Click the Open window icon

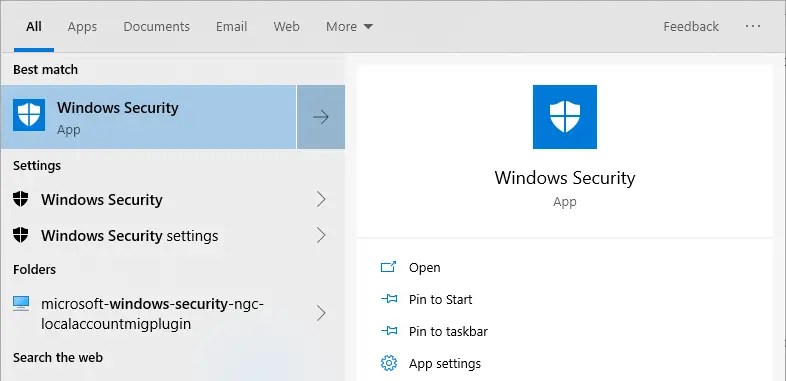coord(388,267)
